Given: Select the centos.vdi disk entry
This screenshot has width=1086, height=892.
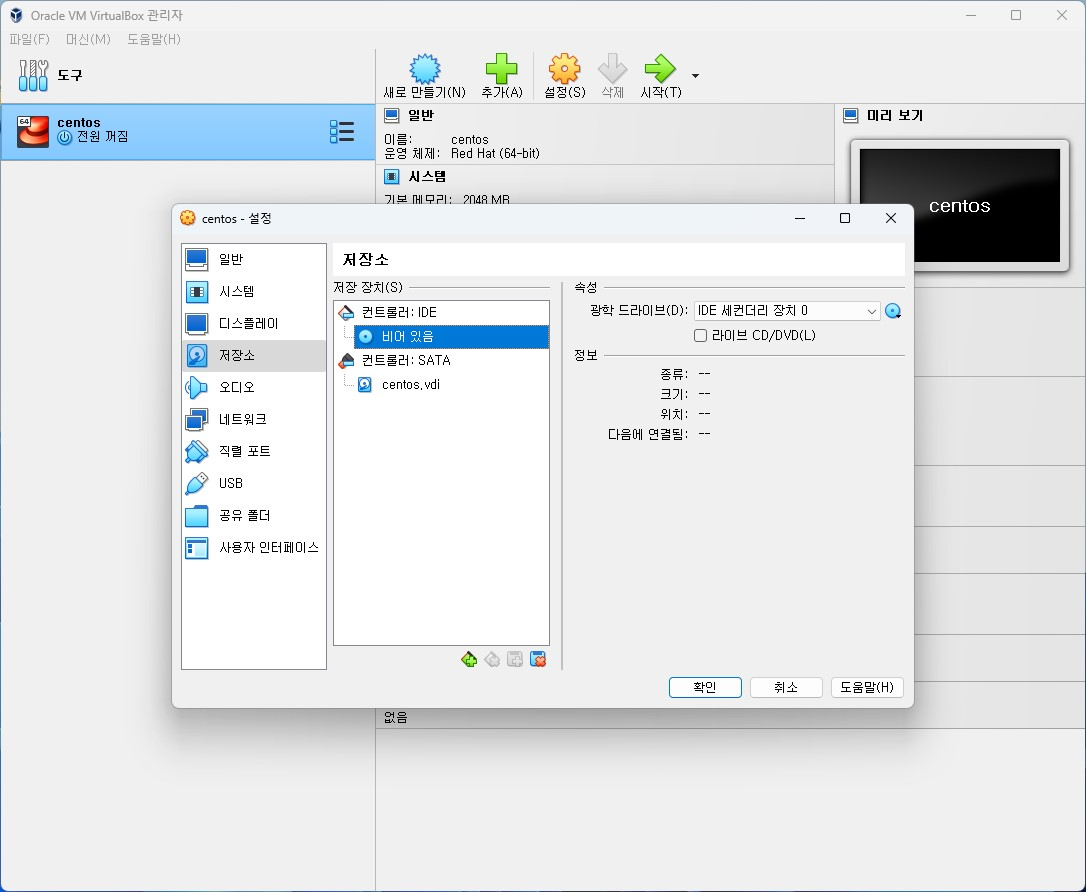Looking at the screenshot, I should click(451, 384).
